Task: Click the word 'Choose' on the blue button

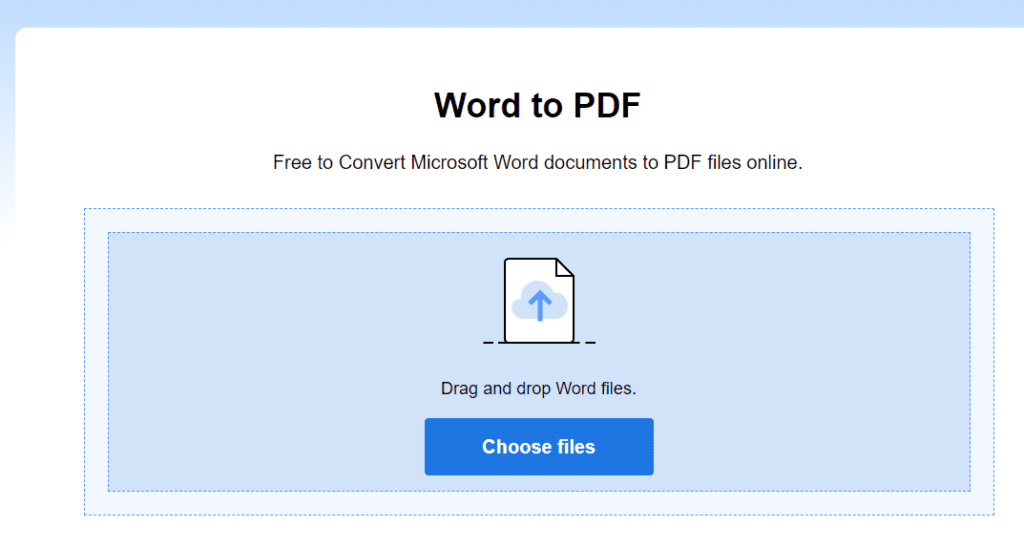Action: 517,447
